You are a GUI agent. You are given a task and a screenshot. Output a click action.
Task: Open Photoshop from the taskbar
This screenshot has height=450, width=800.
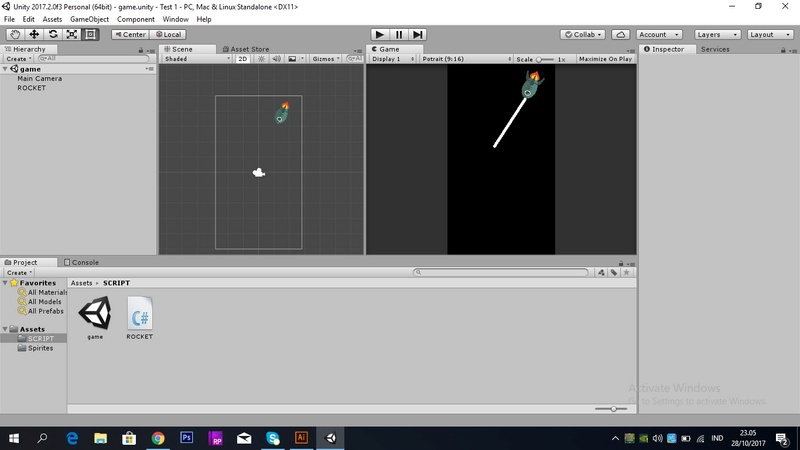coord(186,438)
